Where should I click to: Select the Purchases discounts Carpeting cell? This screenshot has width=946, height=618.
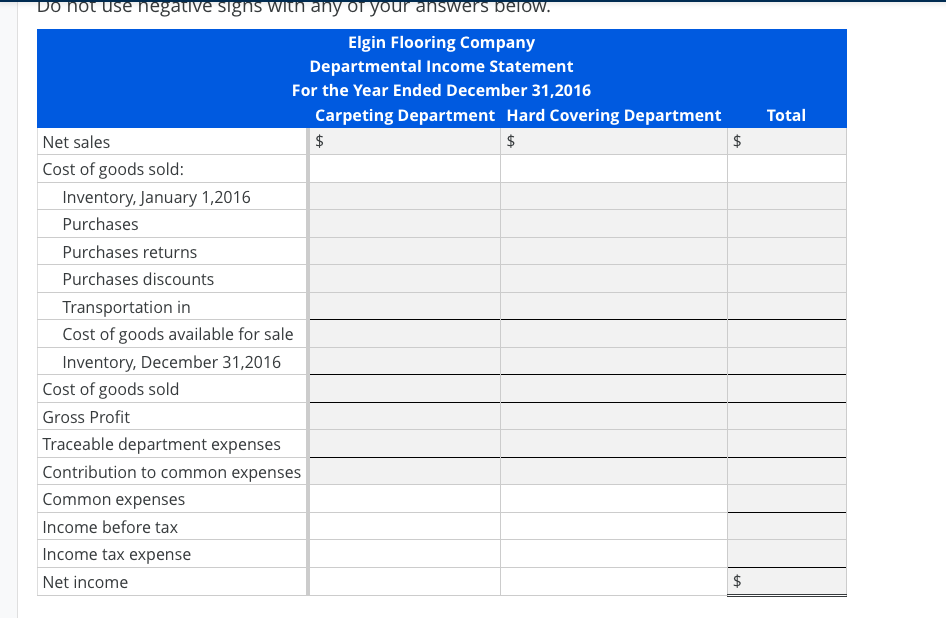tap(405, 279)
